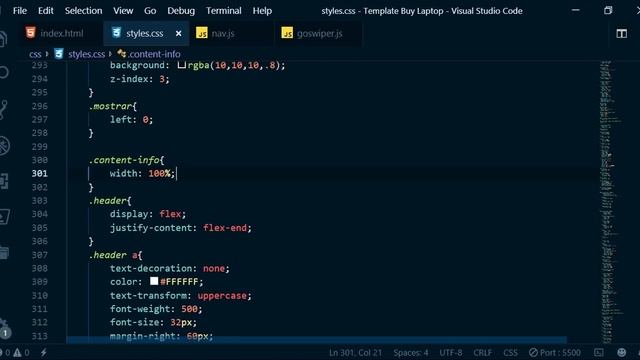
Task: Open Extensions in the activity bar
Action: 4,181
